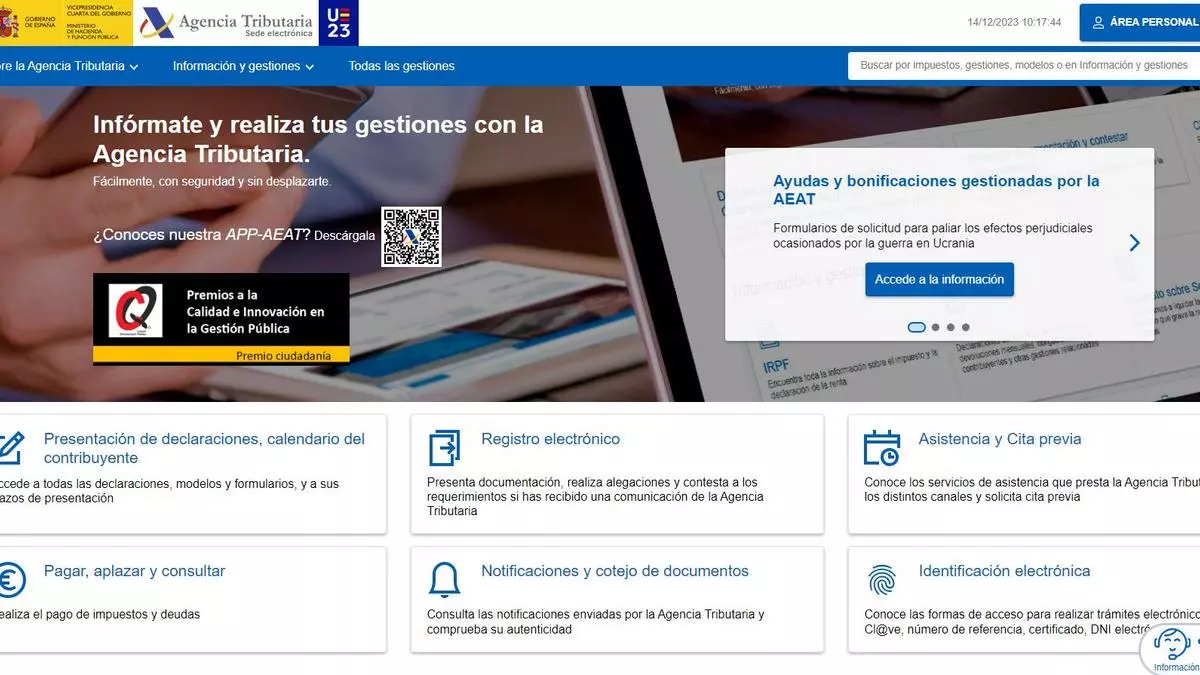
Task: Click the Asistencia y Cita previa calendar icon
Action: click(881, 448)
